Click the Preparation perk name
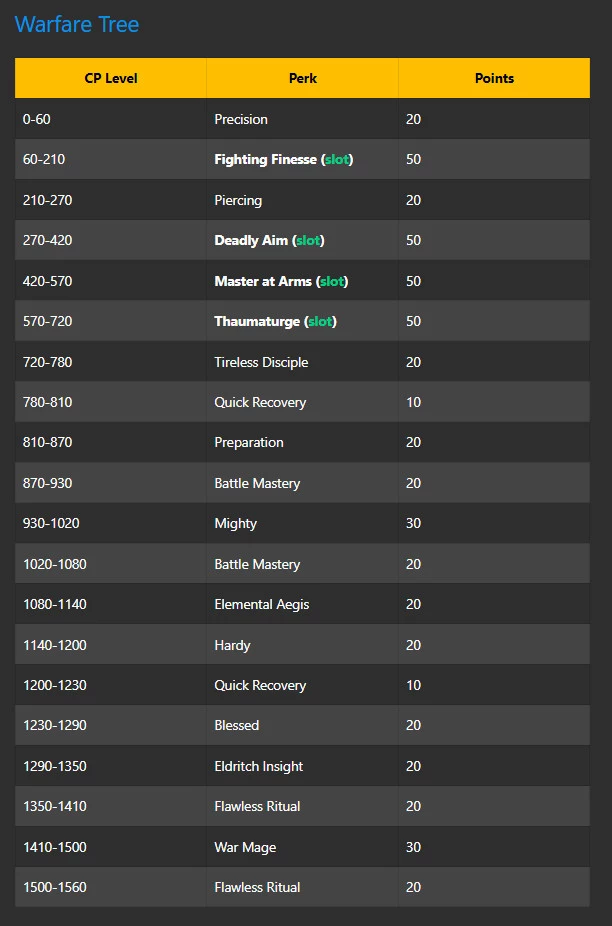 (249, 443)
